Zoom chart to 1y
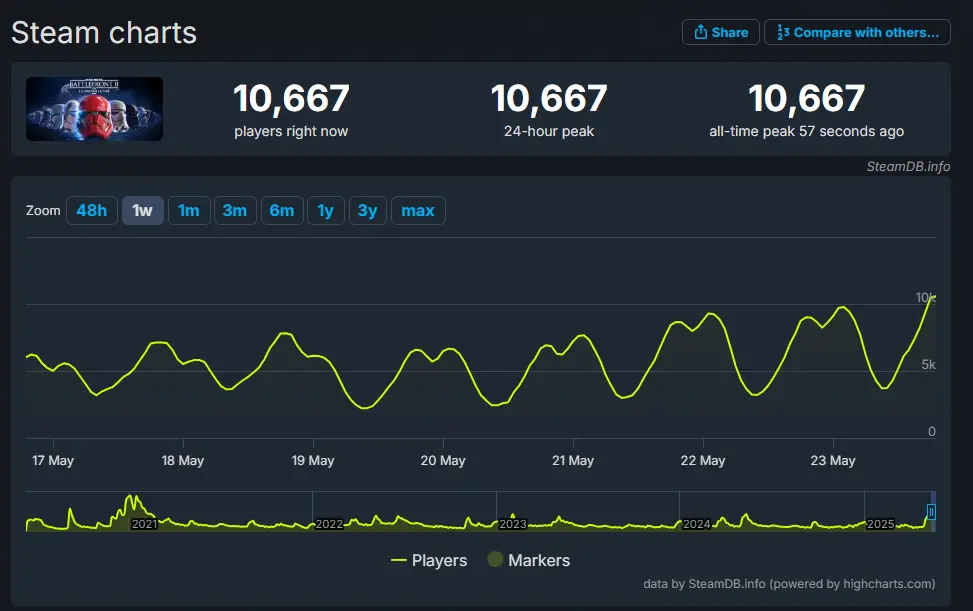973x611 pixels. [x=326, y=210]
